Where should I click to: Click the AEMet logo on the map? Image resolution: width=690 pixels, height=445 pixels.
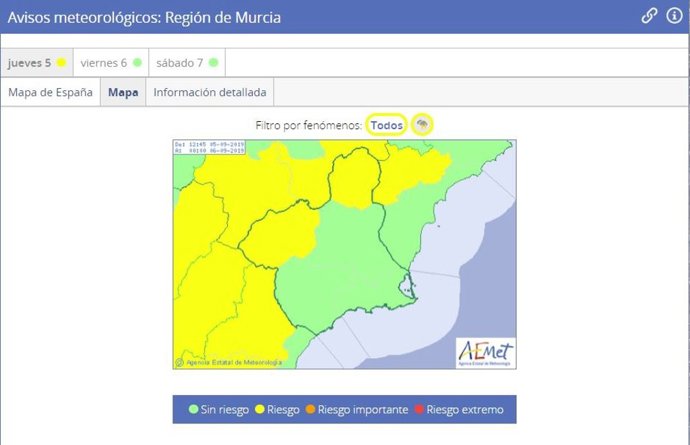(x=485, y=353)
